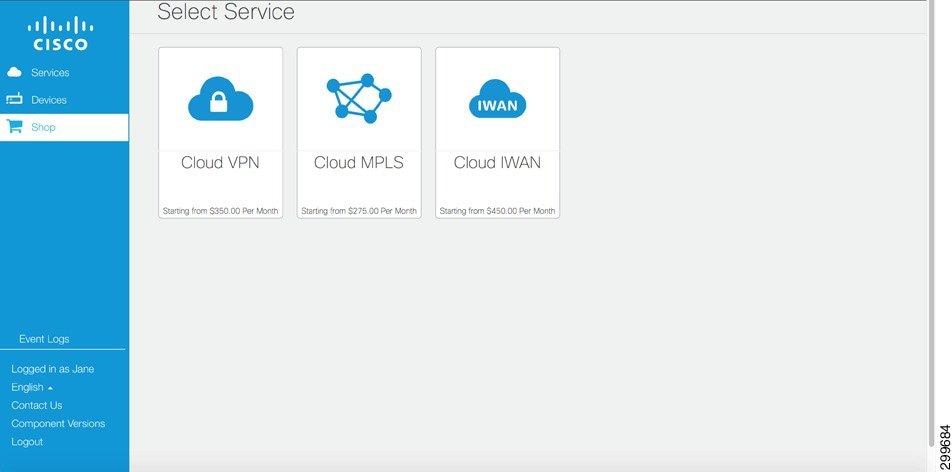Click the Select Service heading
This screenshot has height=472, width=952.
tap(226, 12)
